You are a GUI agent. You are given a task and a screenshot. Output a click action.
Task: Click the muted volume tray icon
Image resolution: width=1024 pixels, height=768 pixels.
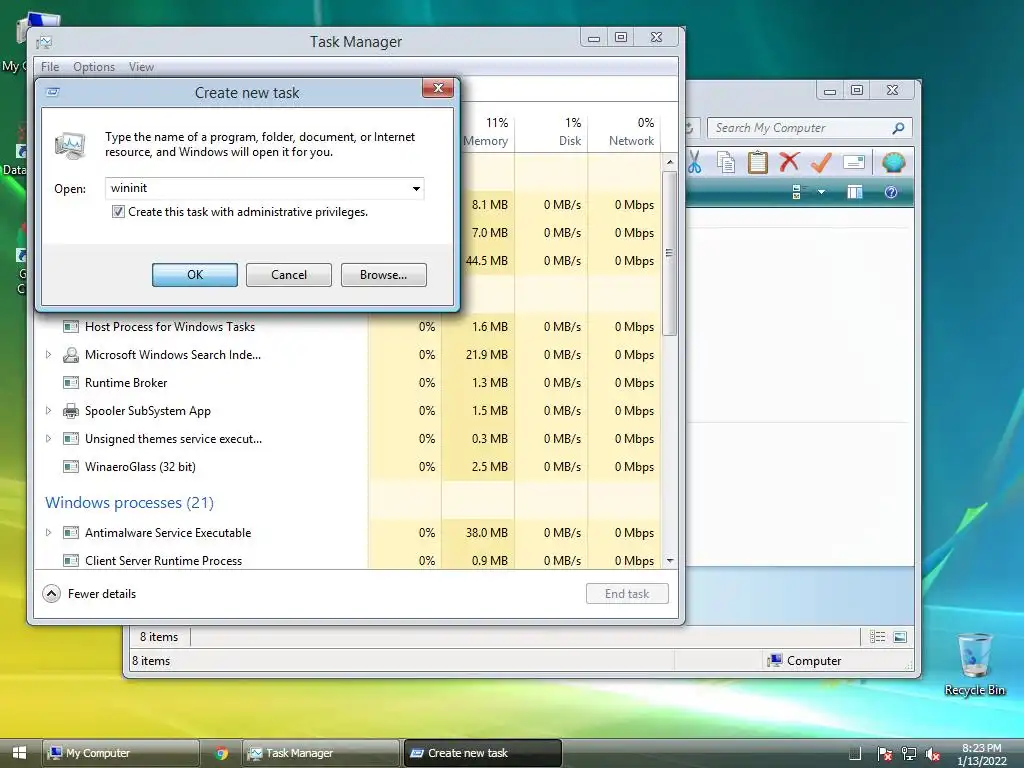pos(933,754)
